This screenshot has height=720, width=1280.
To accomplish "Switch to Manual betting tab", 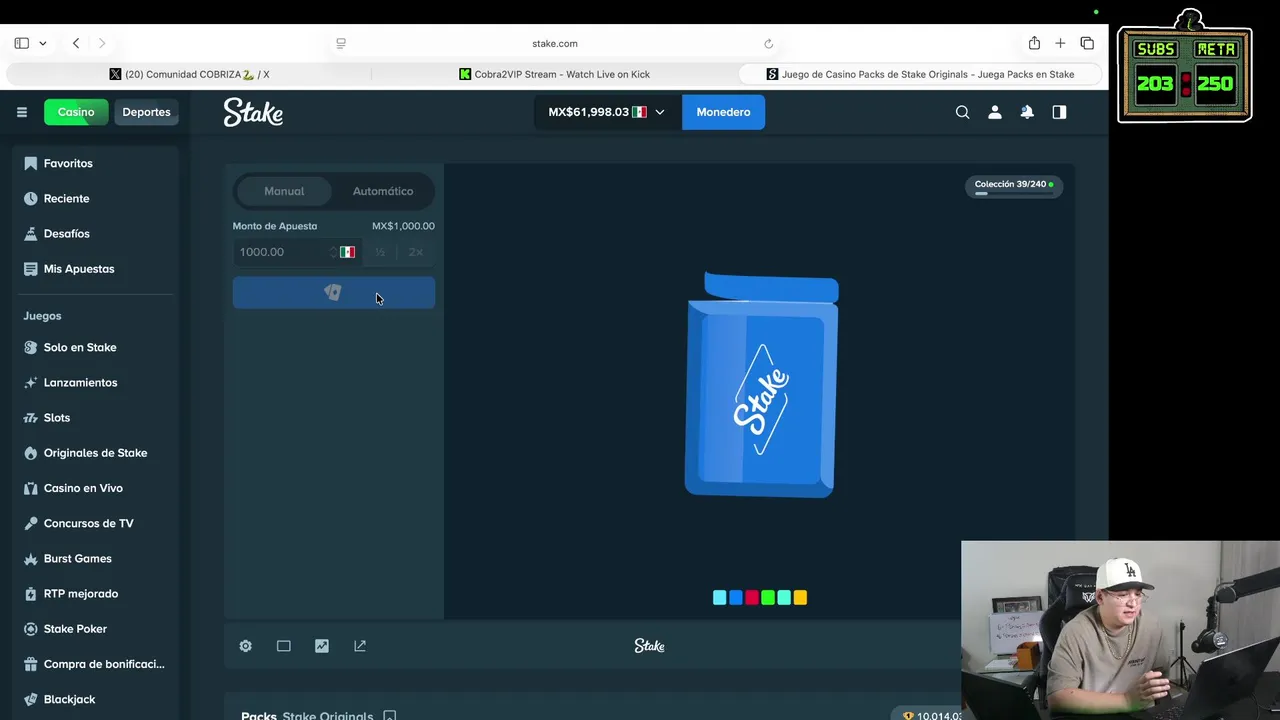I will pyautogui.click(x=284, y=191).
